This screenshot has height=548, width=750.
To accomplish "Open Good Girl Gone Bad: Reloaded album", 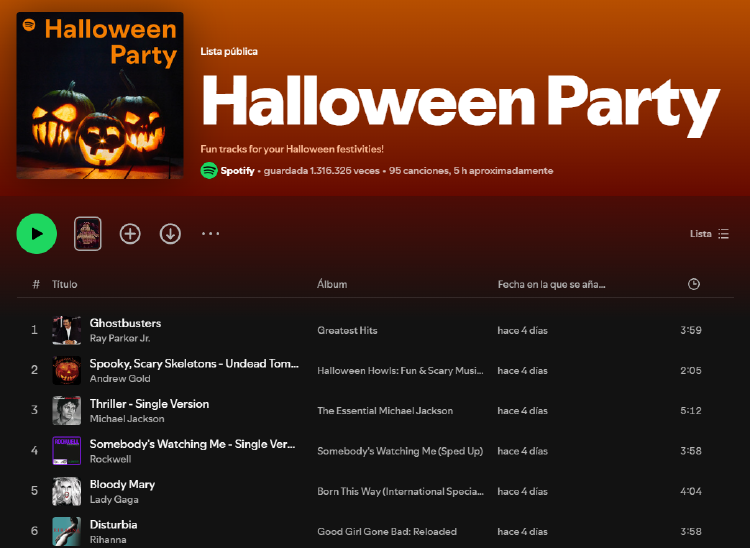I will click(387, 532).
